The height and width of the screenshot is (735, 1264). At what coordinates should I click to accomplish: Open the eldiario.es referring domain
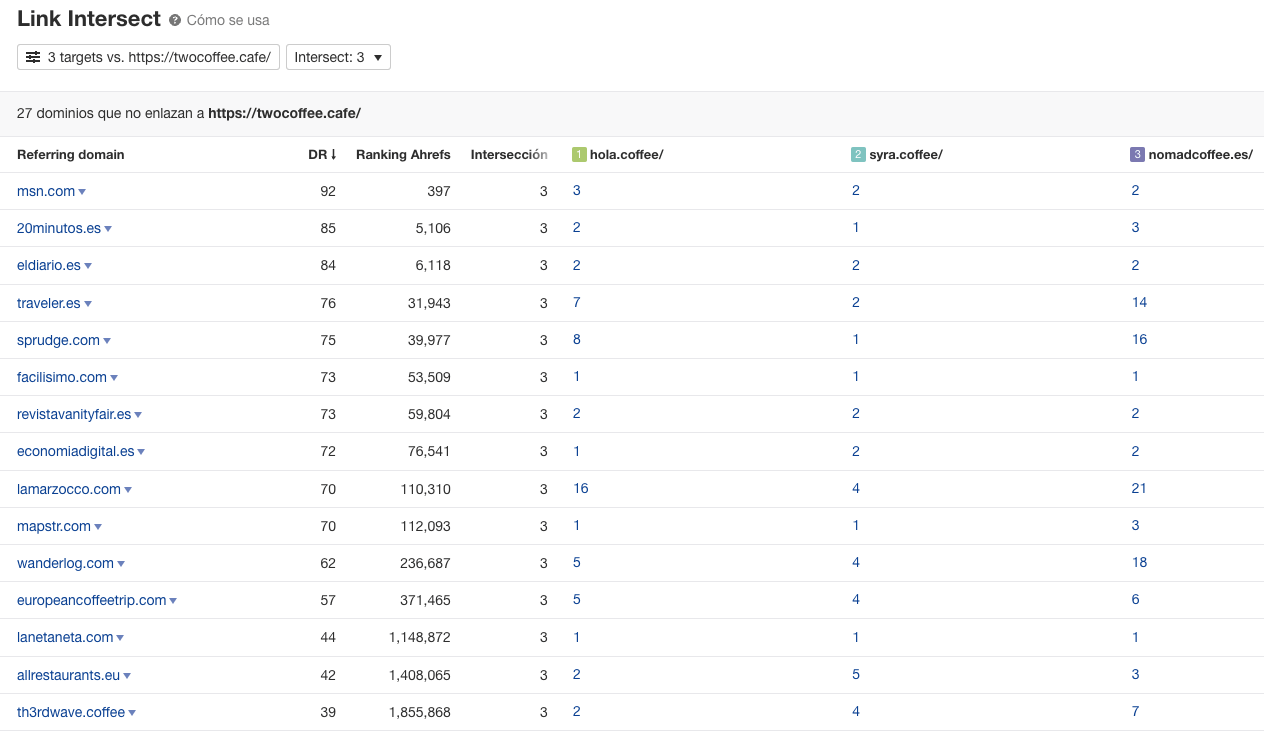click(x=48, y=265)
